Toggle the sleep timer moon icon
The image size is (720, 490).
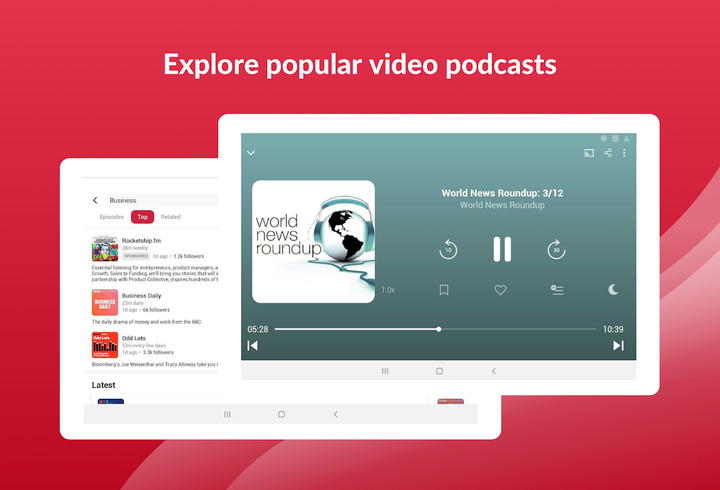tap(613, 290)
